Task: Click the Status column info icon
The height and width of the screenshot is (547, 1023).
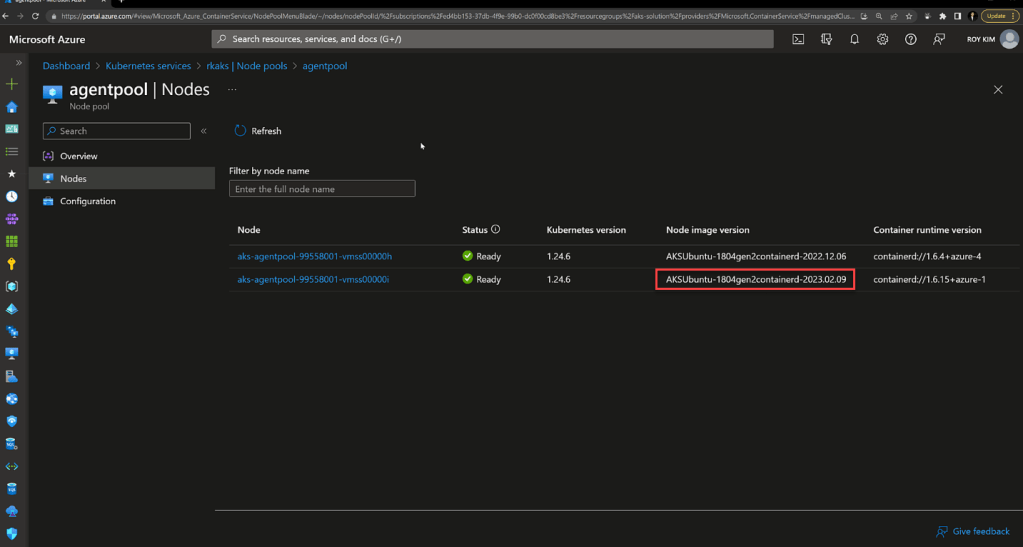Action: tap(495, 229)
